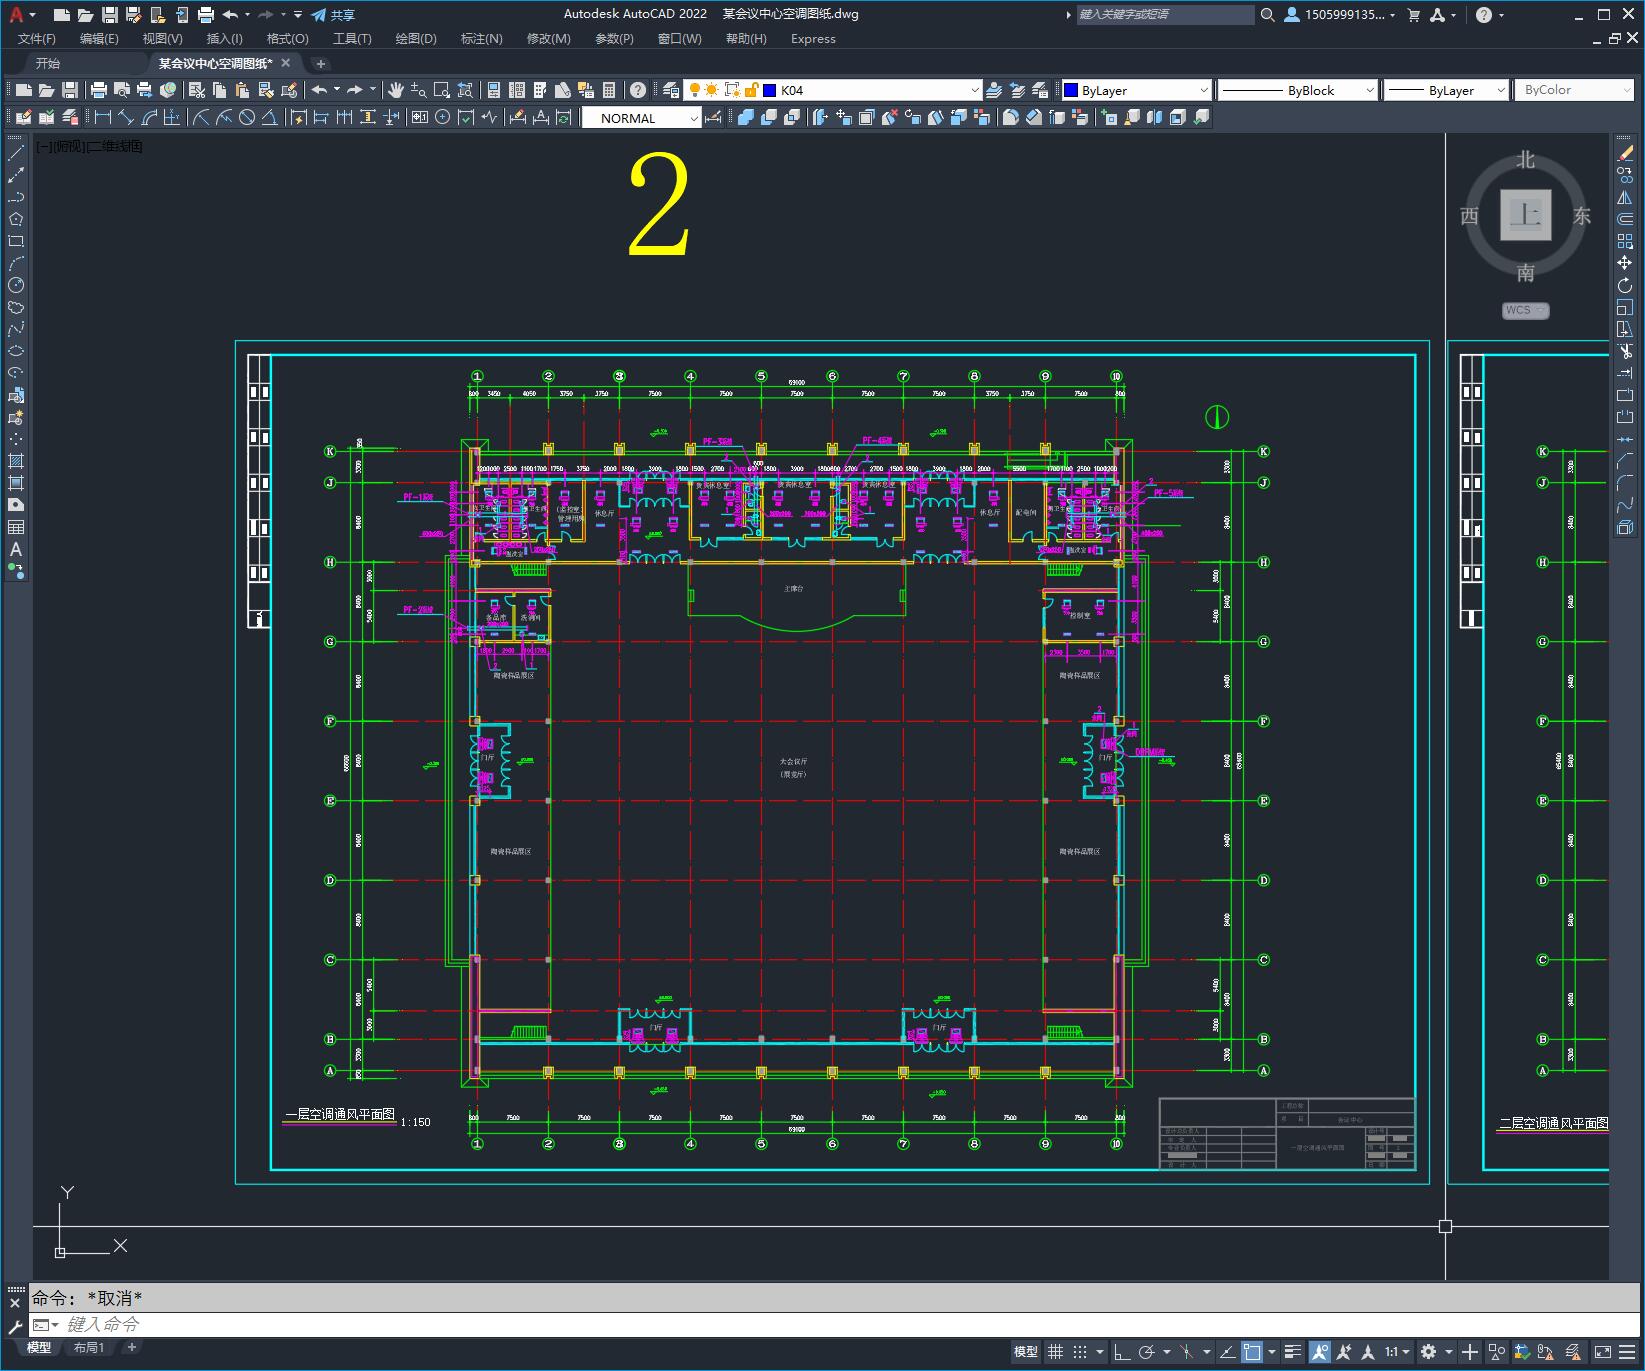Open the ByBlock linetype dropdown

(1370, 90)
